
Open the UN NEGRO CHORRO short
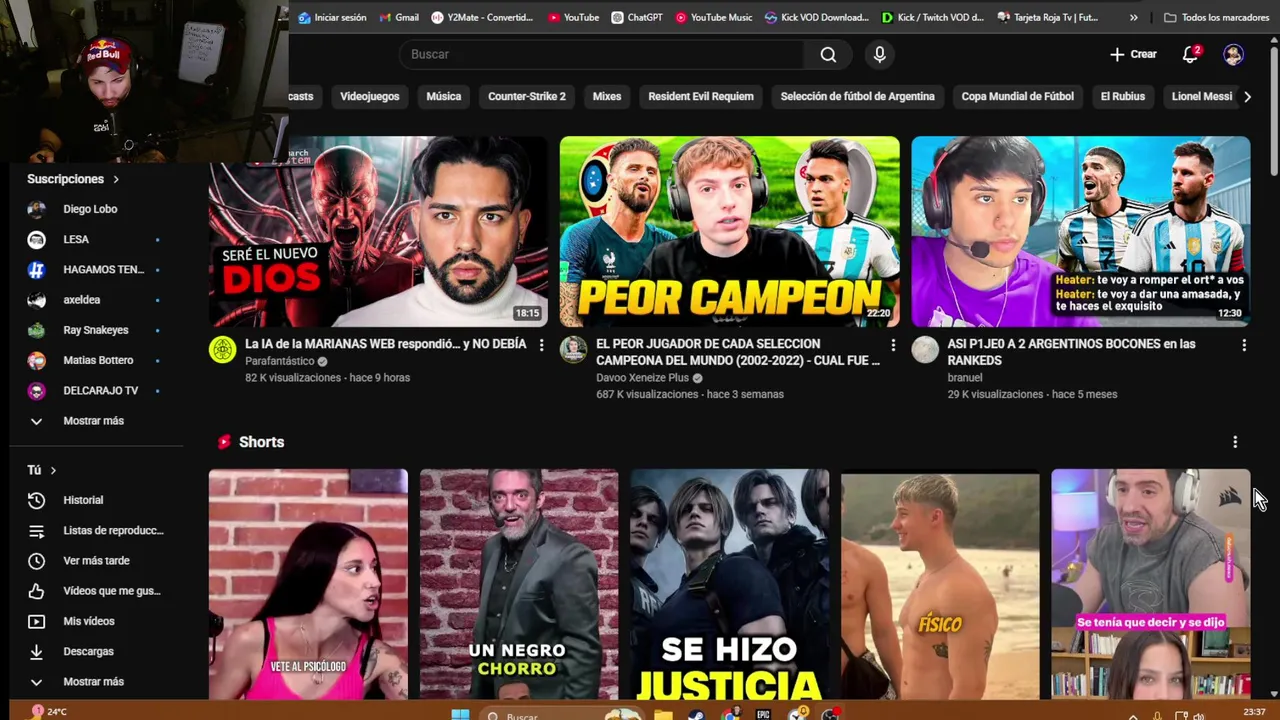(519, 584)
